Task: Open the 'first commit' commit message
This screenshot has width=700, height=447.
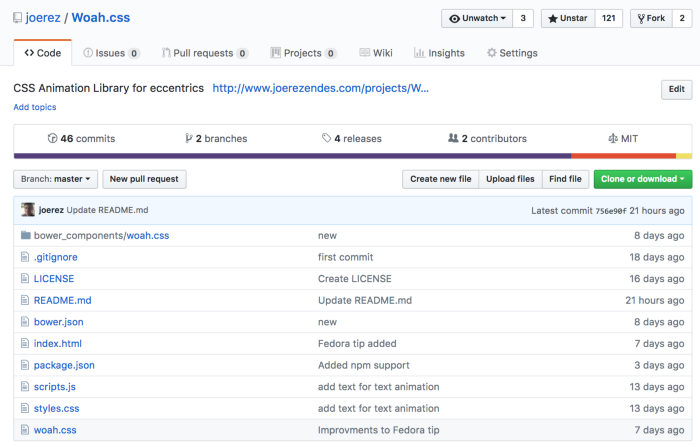Action: 346,257
